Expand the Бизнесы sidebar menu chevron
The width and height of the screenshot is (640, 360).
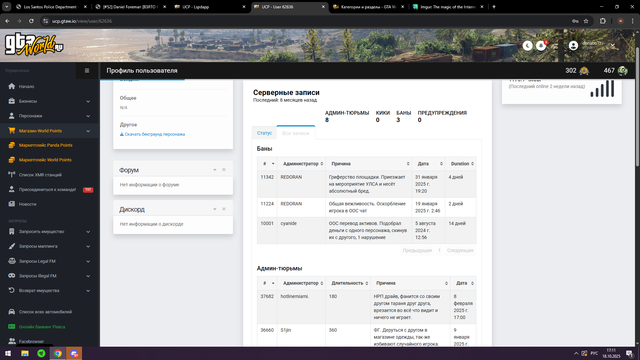point(88,101)
